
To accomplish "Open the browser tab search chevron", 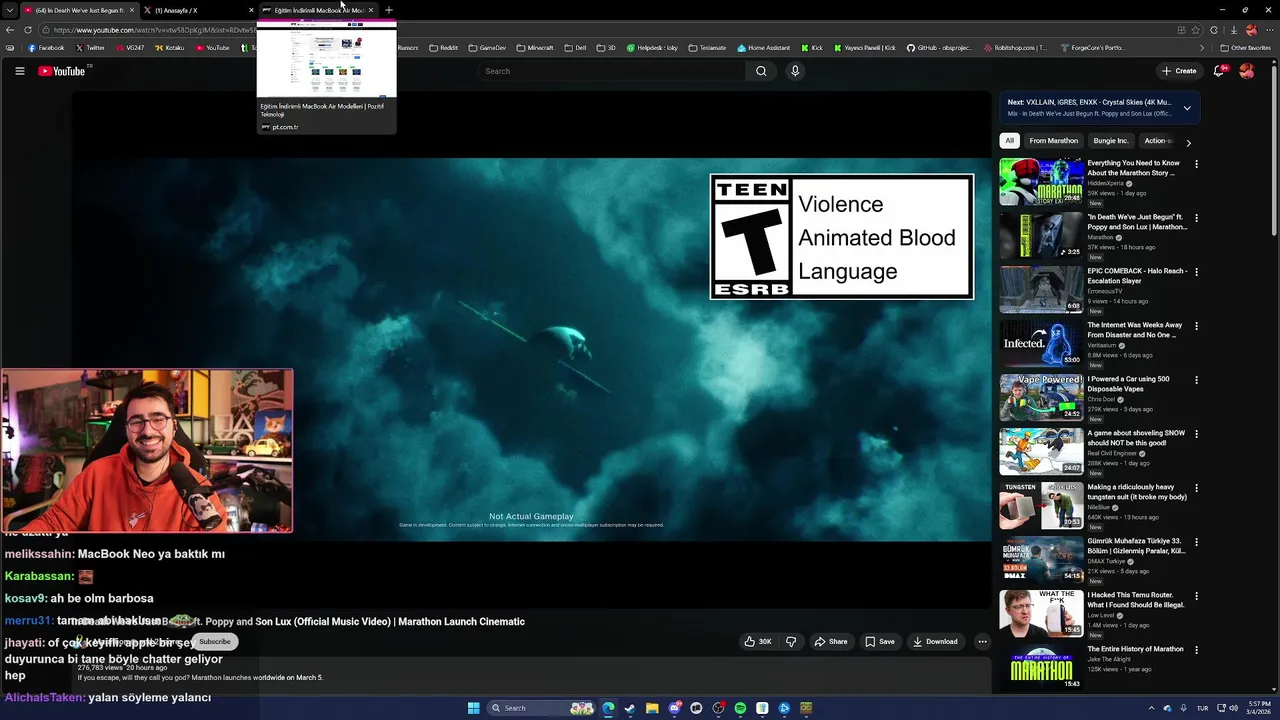I will pos(9,10).
